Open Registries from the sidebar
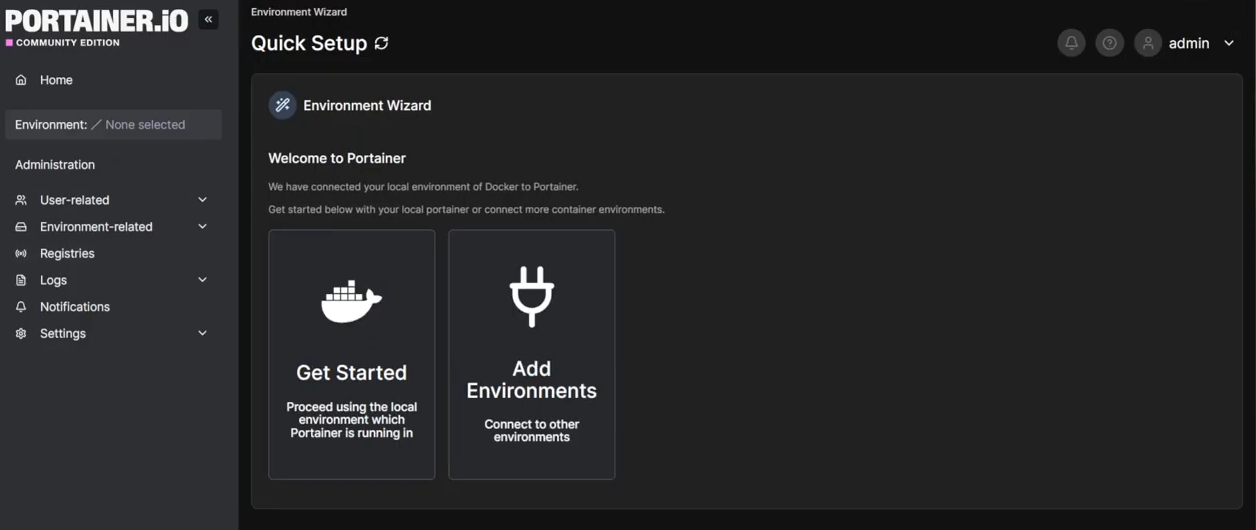Image resolution: width=1256 pixels, height=530 pixels. (67, 254)
